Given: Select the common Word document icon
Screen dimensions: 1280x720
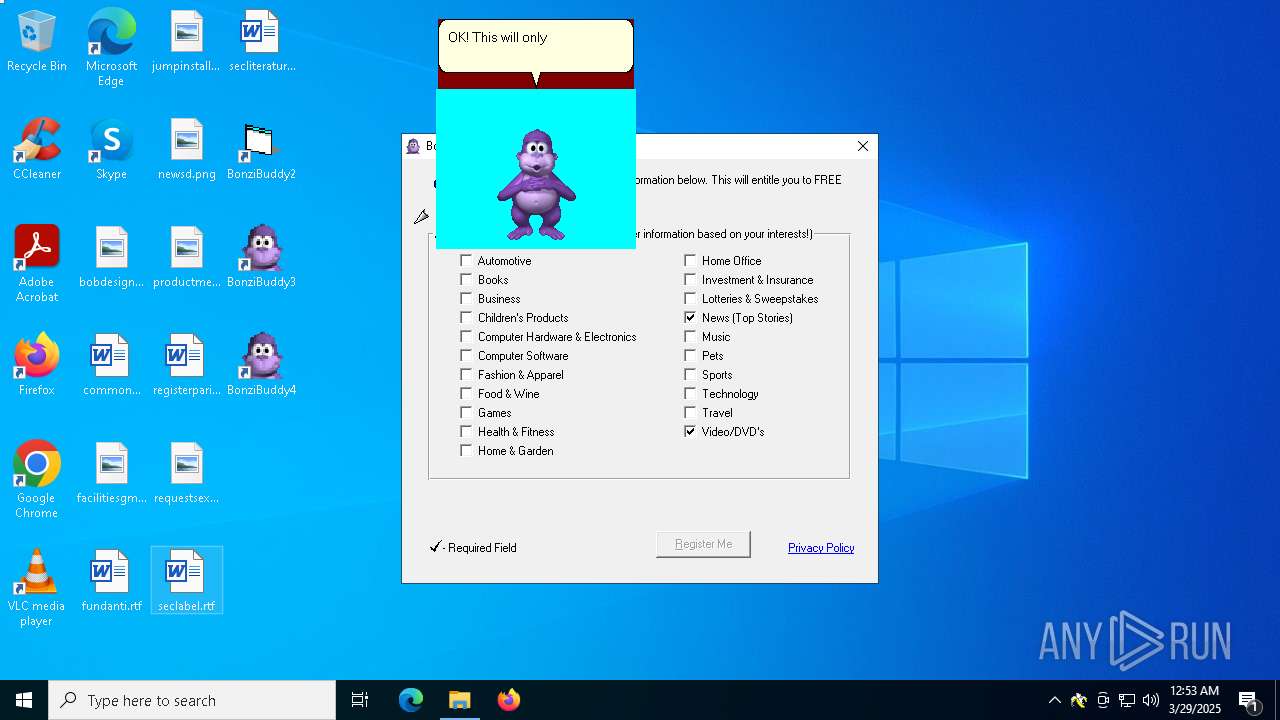Looking at the screenshot, I should pyautogui.click(x=111, y=366).
